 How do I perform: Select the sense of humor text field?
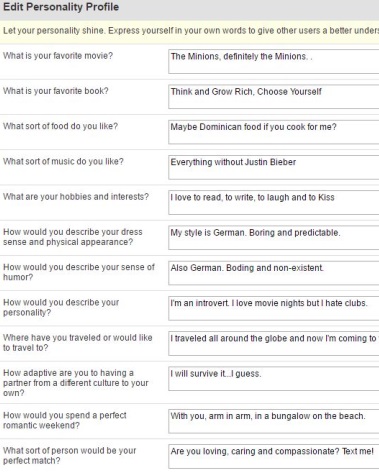[x=274, y=273]
